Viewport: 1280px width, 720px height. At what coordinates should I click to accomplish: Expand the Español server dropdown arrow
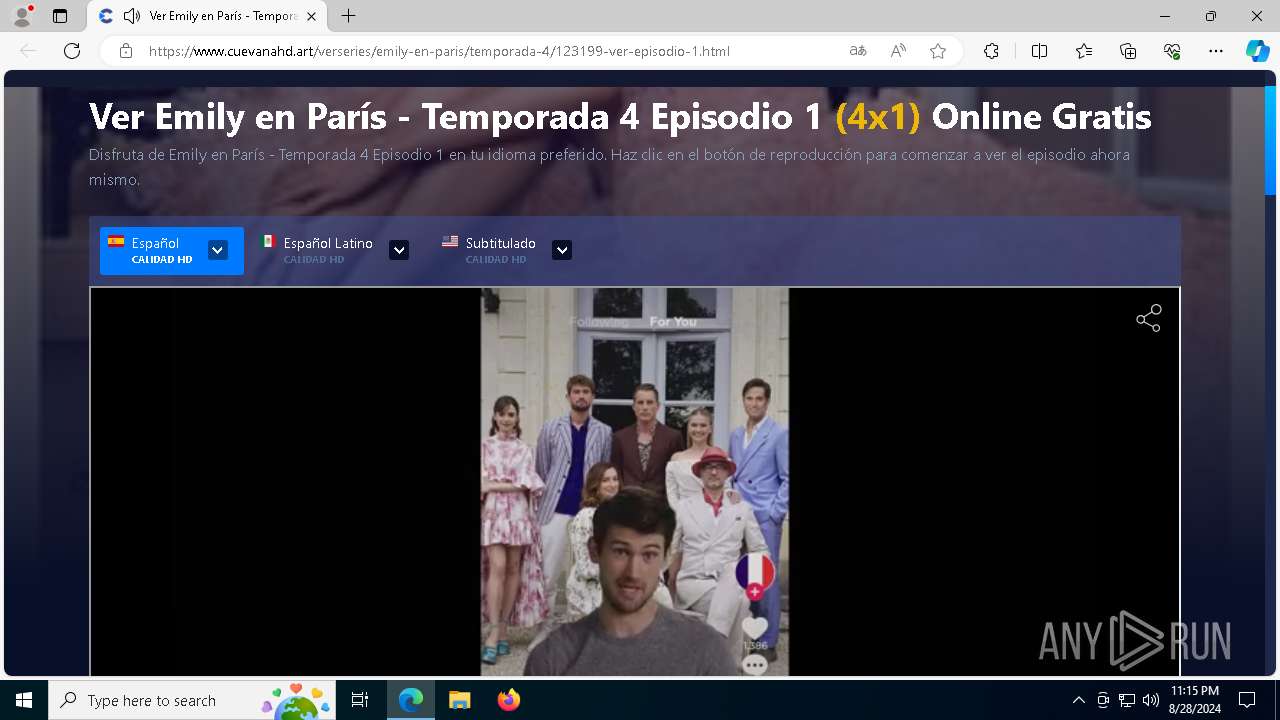coord(218,250)
